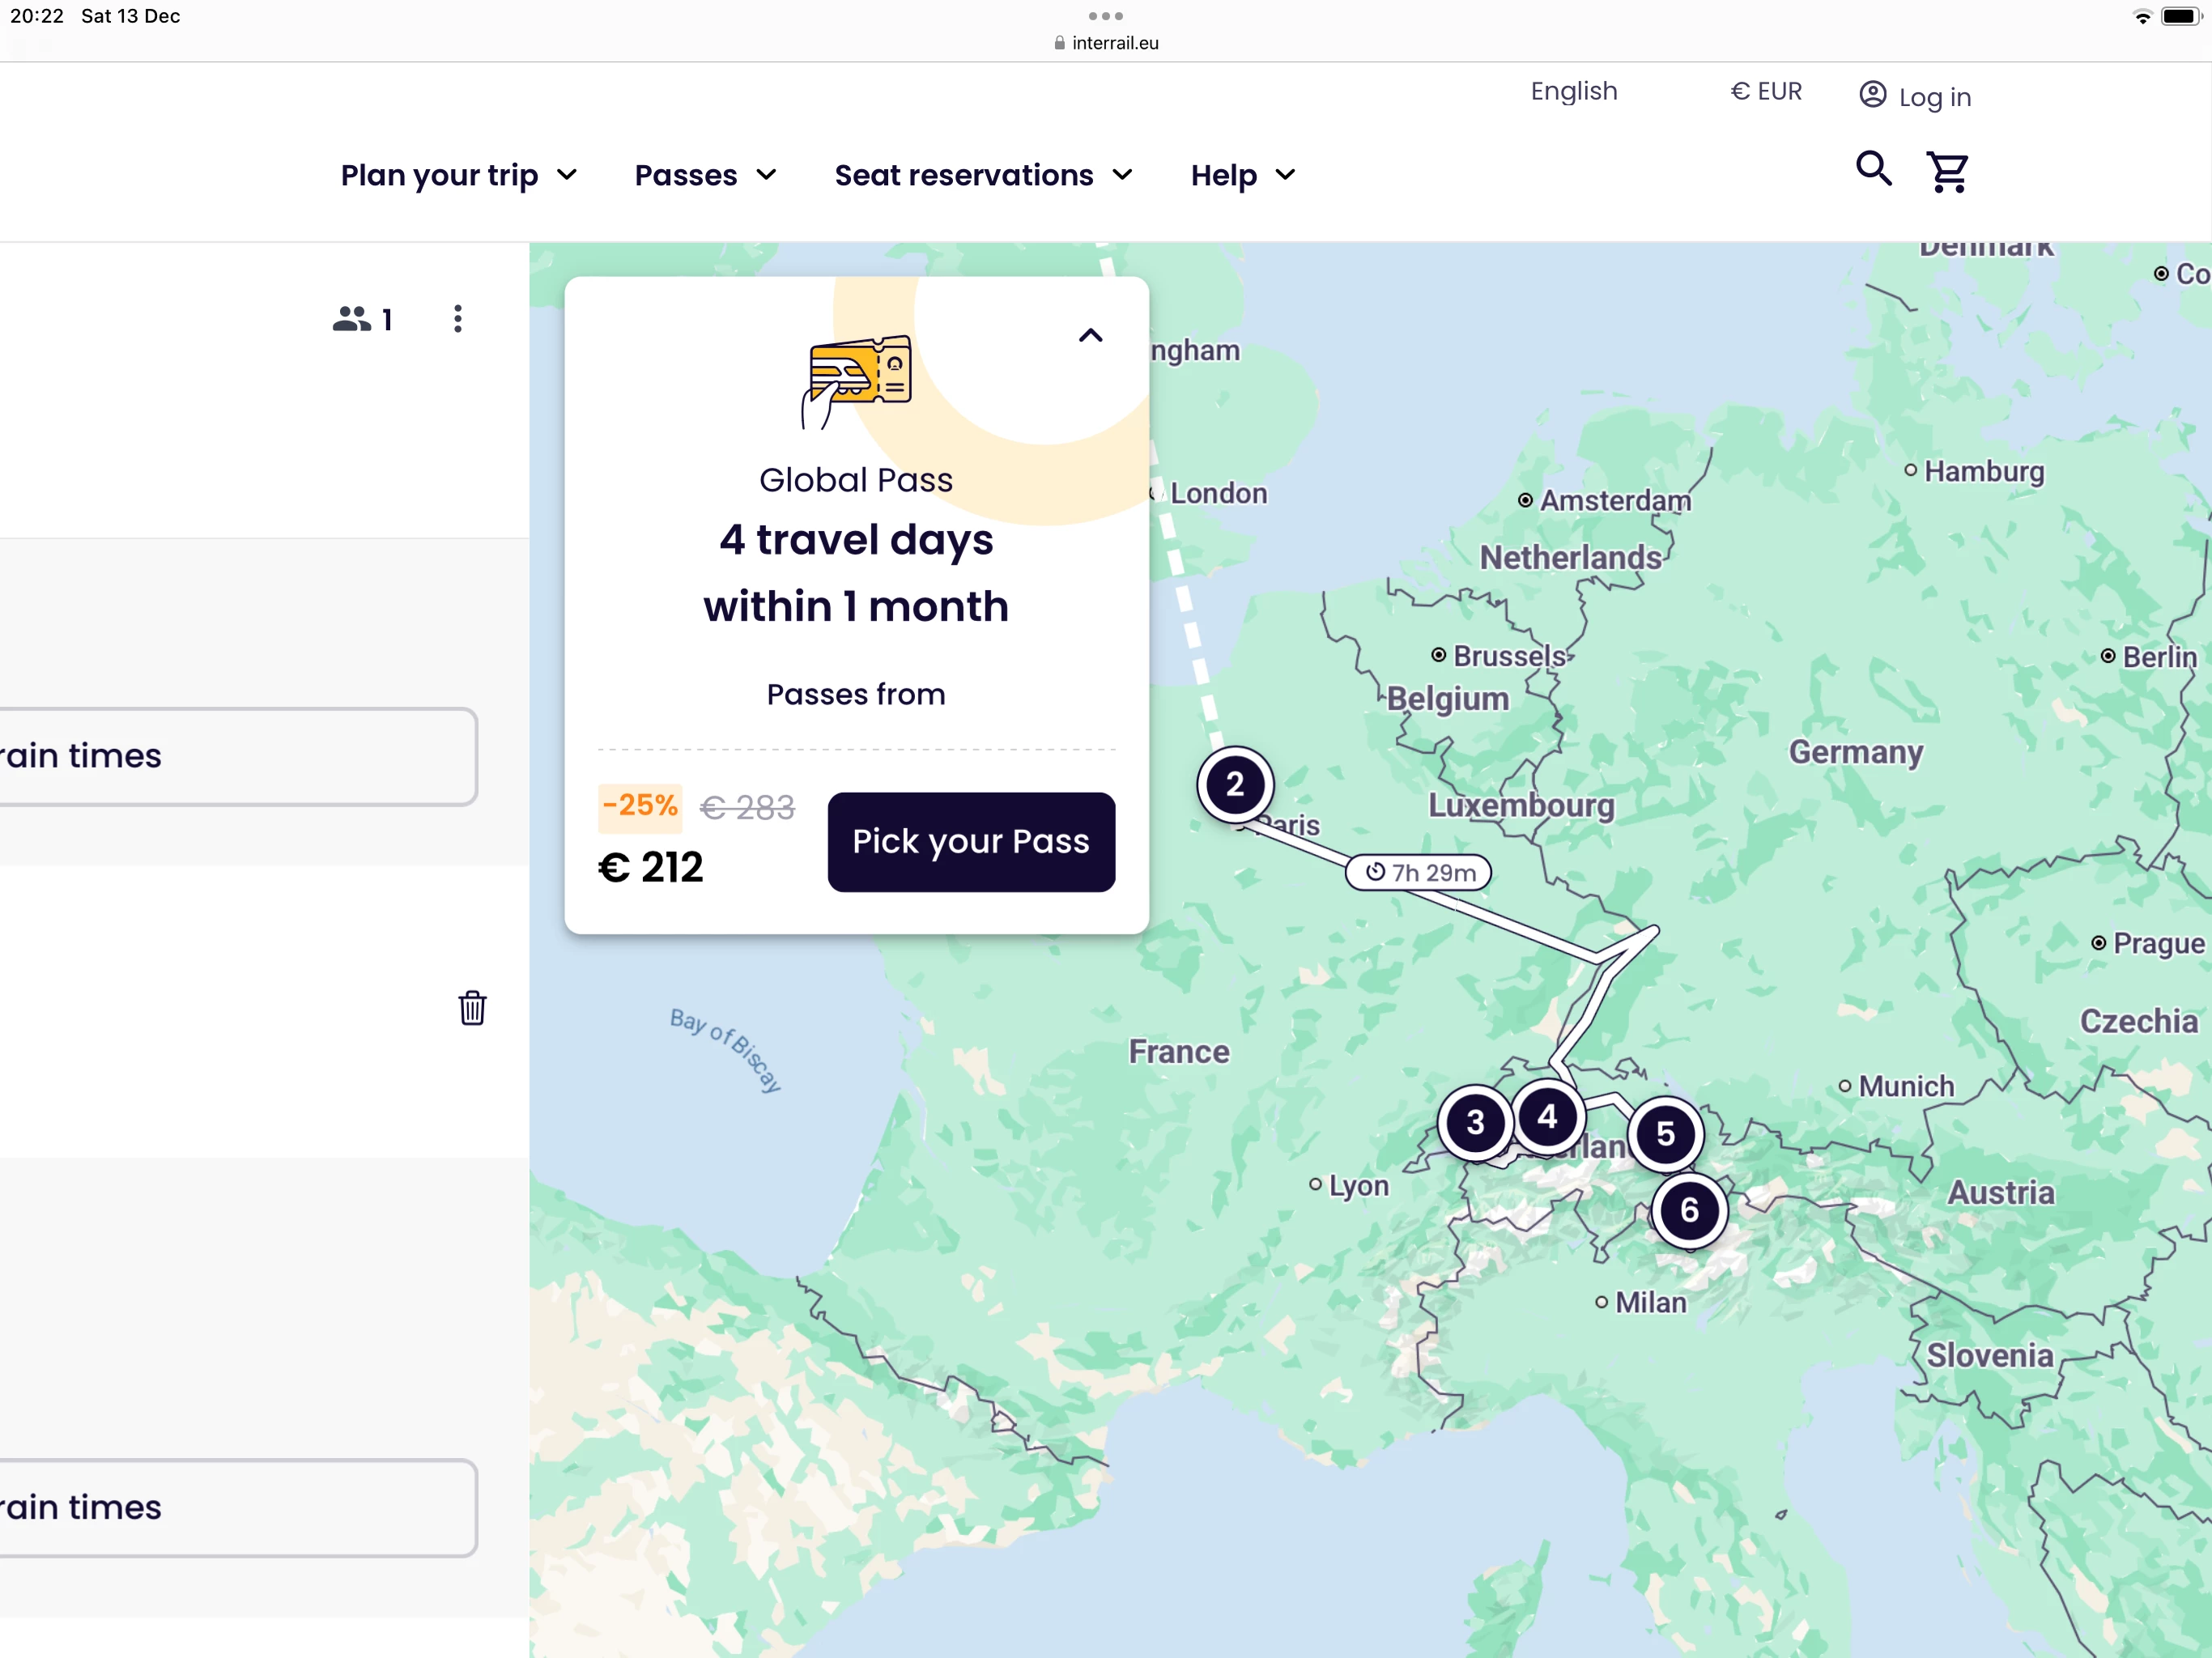
Task: Change currency from EUR
Action: point(1766,92)
